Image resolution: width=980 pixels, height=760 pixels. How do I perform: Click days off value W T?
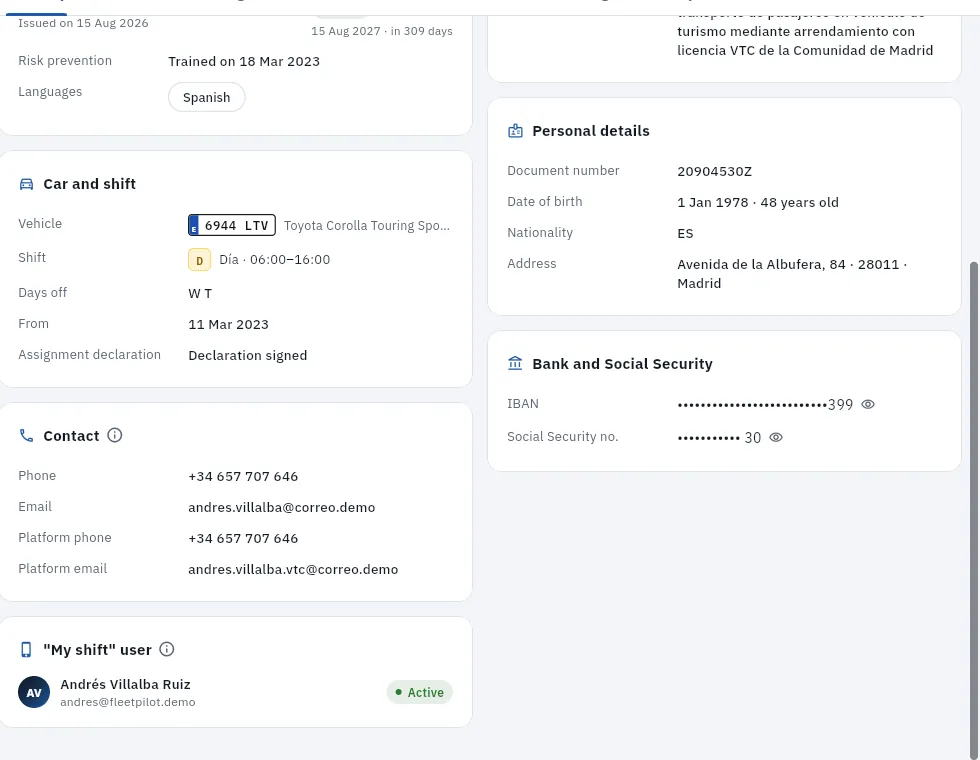coord(200,294)
